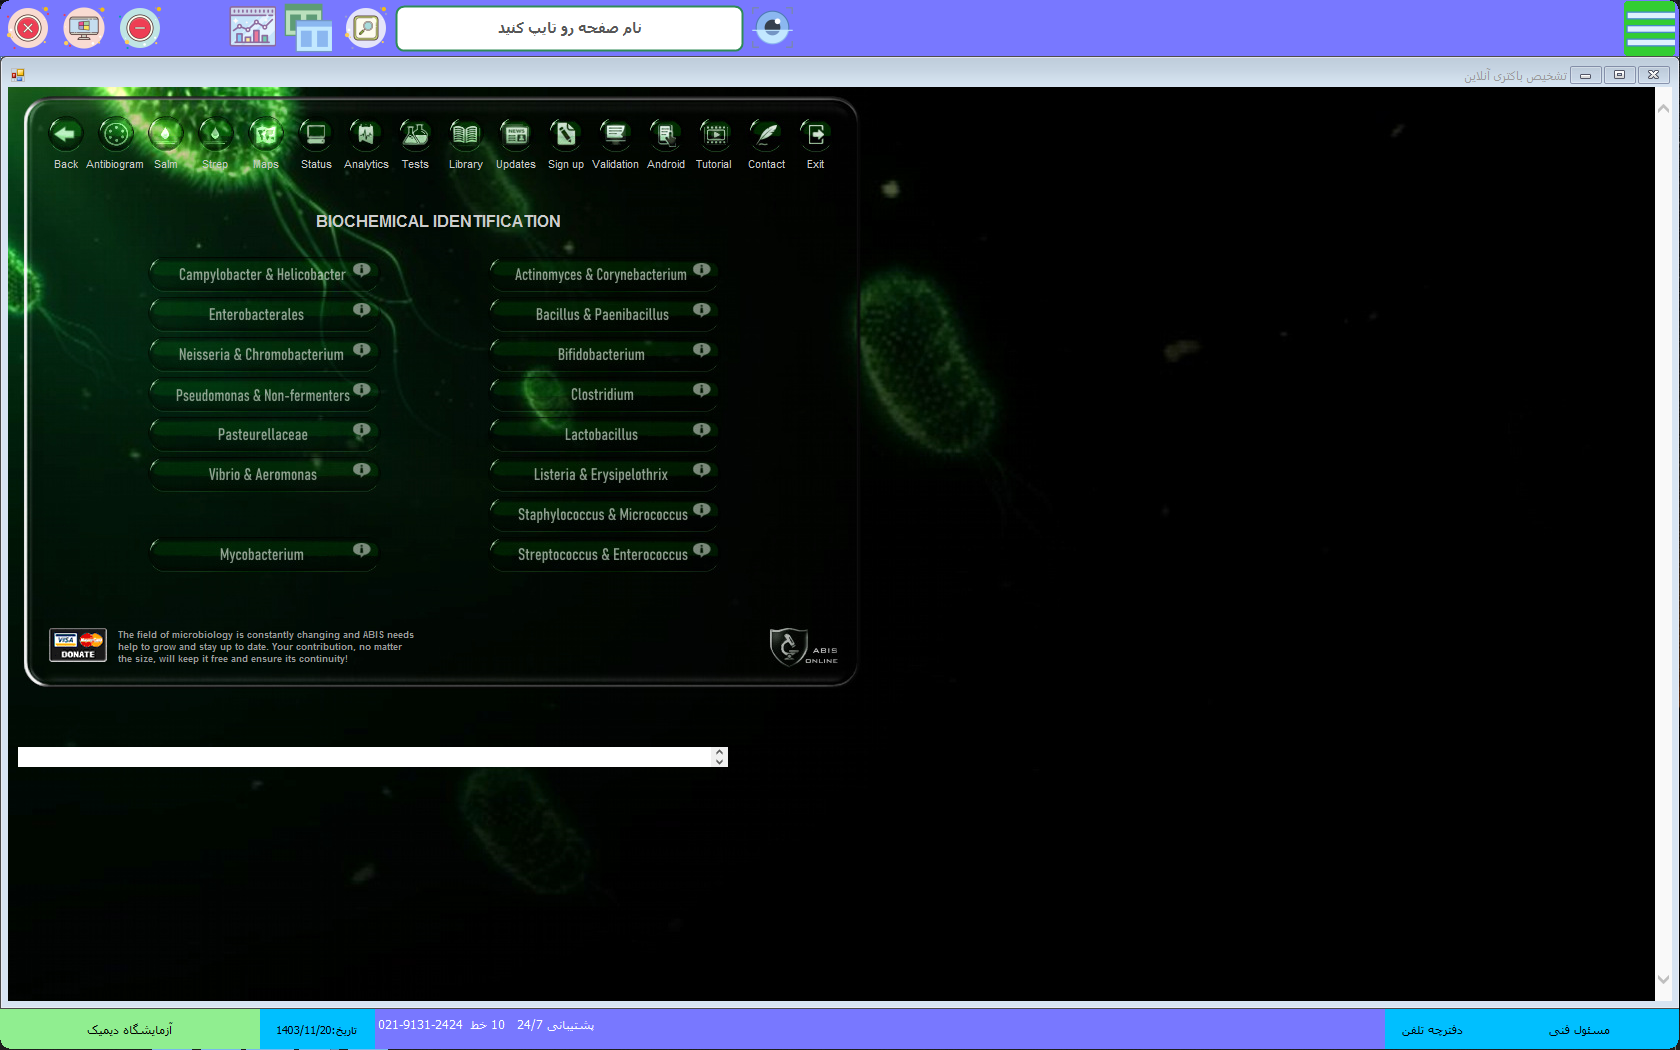Click the Validation icon
The image size is (1680, 1050).
tap(615, 135)
